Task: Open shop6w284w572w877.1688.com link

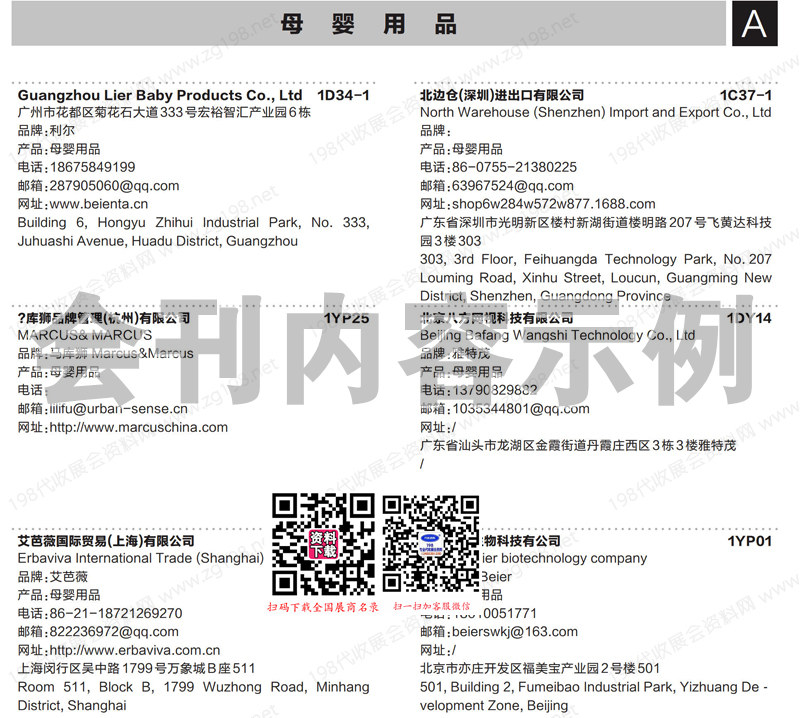Action: tap(554, 204)
